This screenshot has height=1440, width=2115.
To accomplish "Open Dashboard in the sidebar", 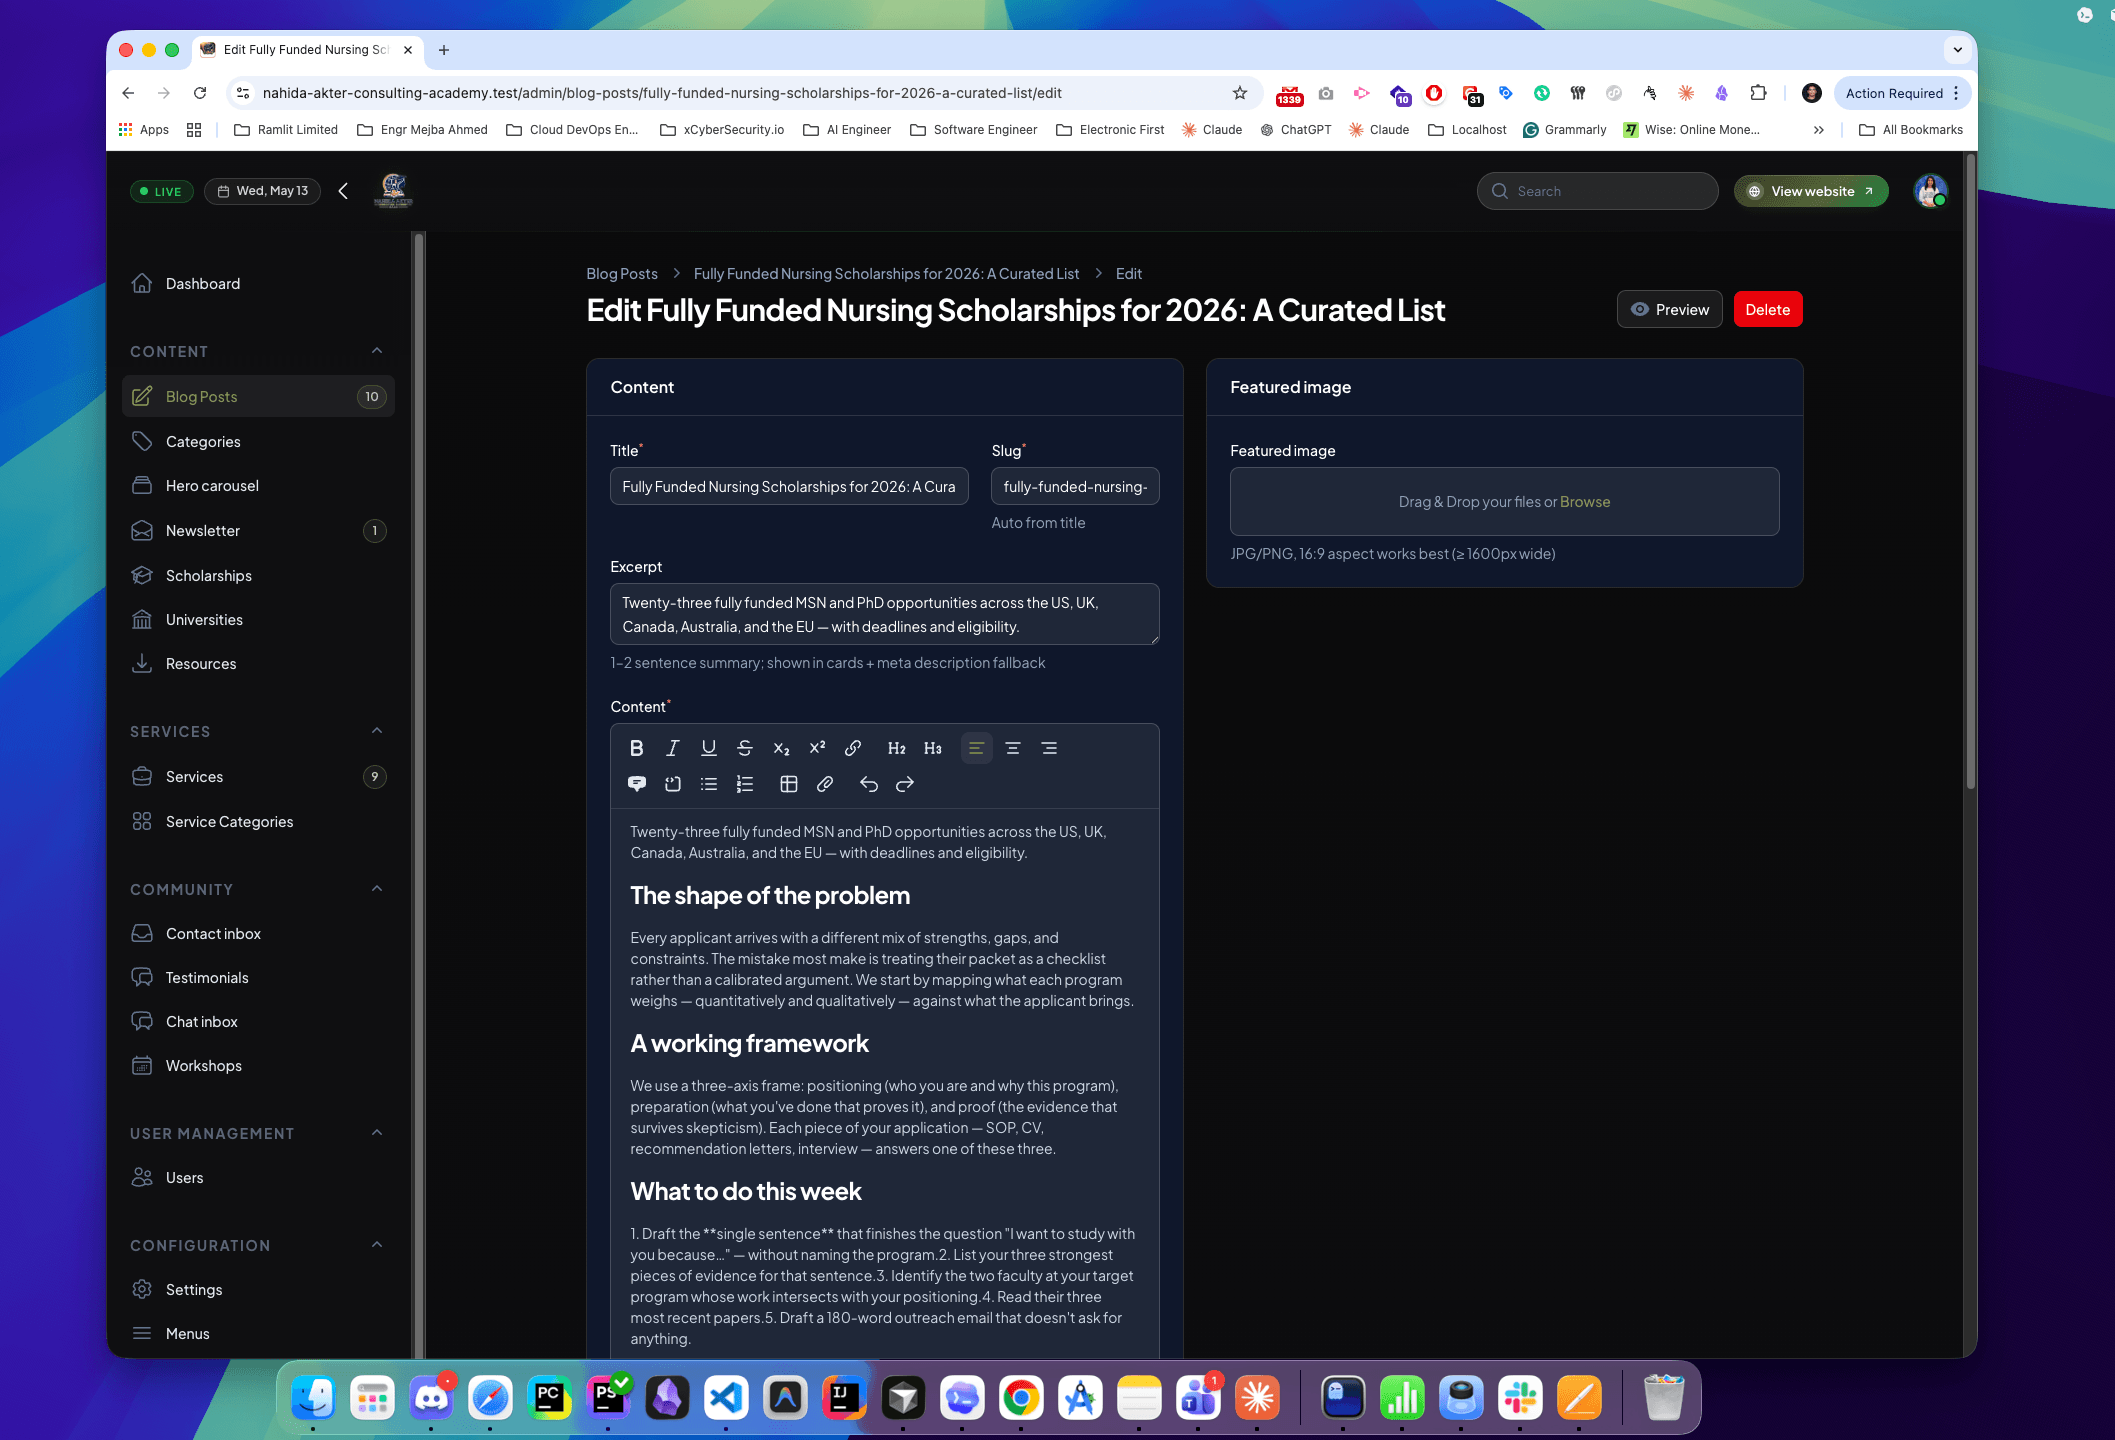I will (x=258, y=284).
